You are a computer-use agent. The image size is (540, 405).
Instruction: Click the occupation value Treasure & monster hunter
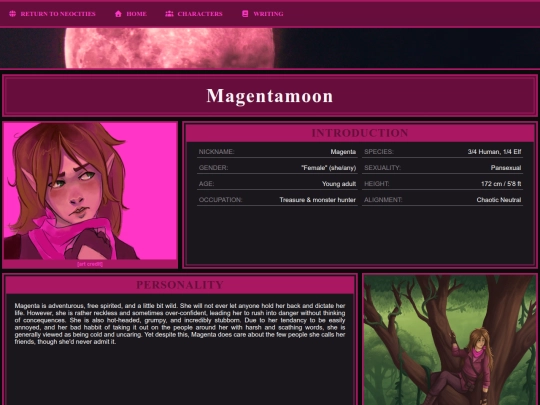pos(318,200)
